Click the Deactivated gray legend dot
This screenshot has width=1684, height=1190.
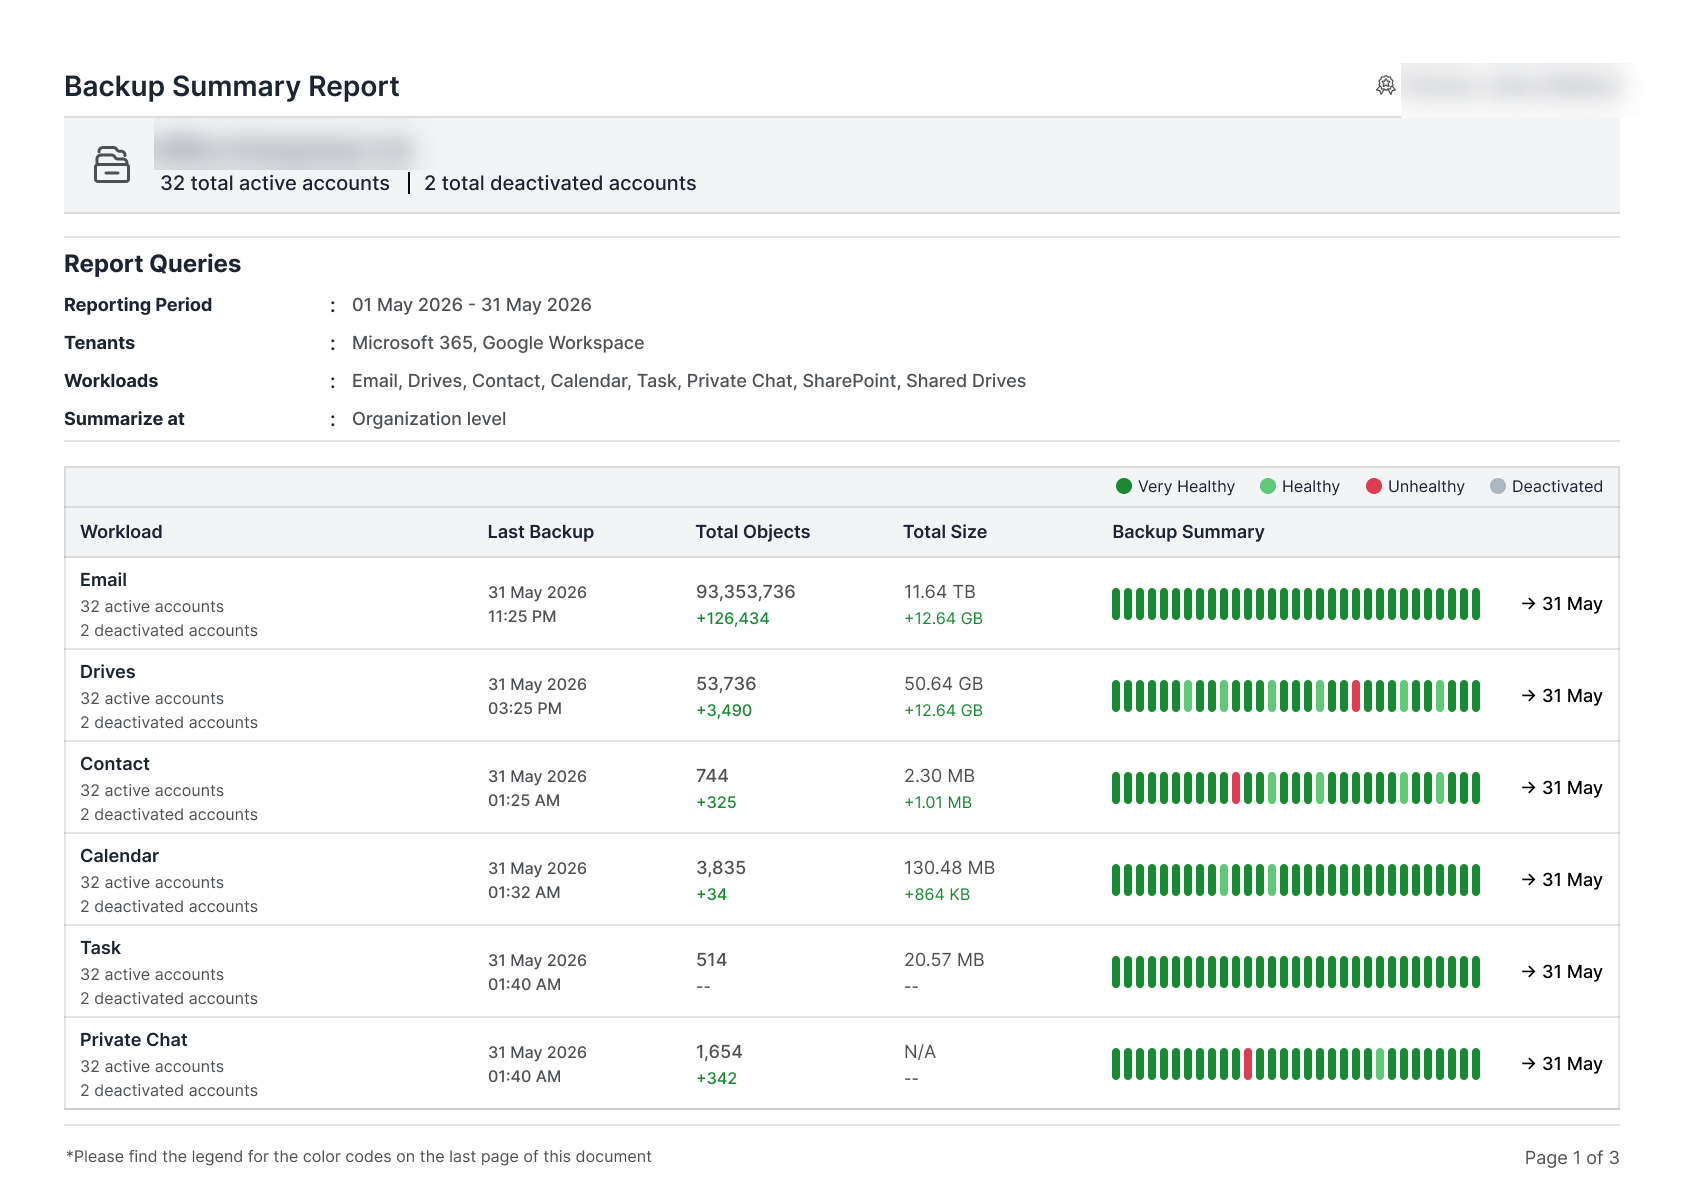click(x=1498, y=486)
